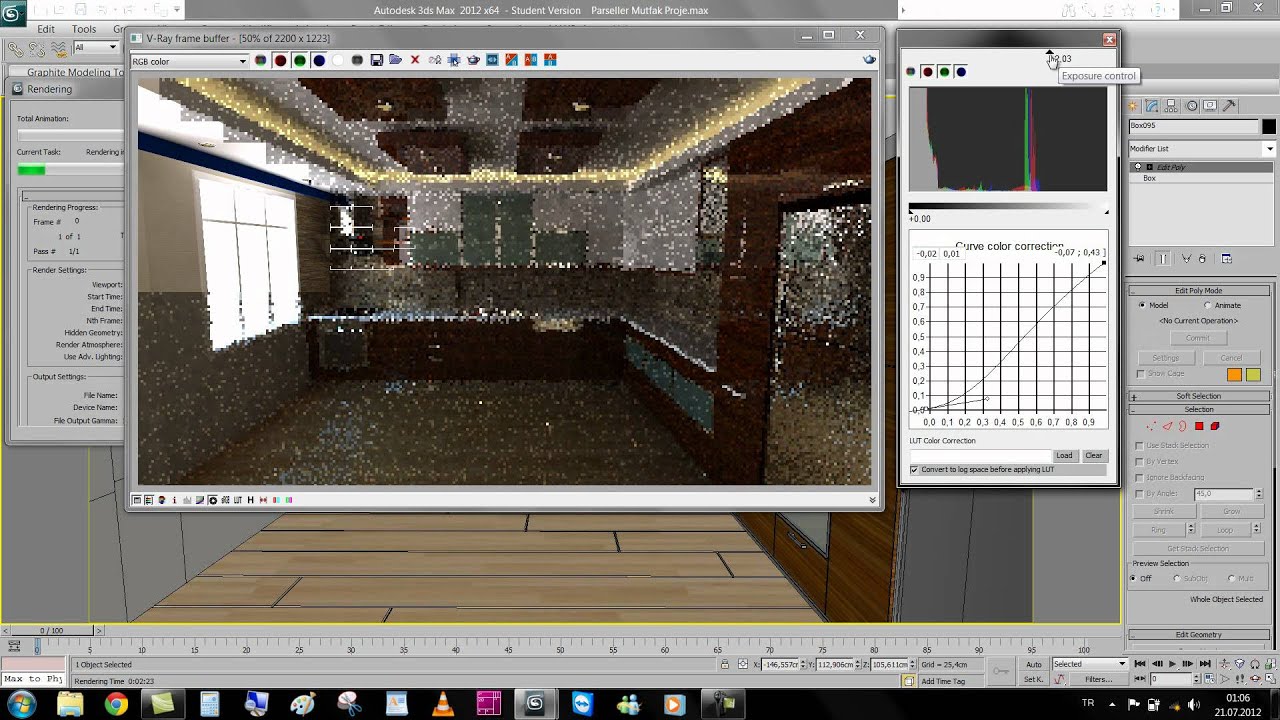Expand Edit Geometry rollout
This screenshot has height=720, width=1280.
pyautogui.click(x=1198, y=634)
